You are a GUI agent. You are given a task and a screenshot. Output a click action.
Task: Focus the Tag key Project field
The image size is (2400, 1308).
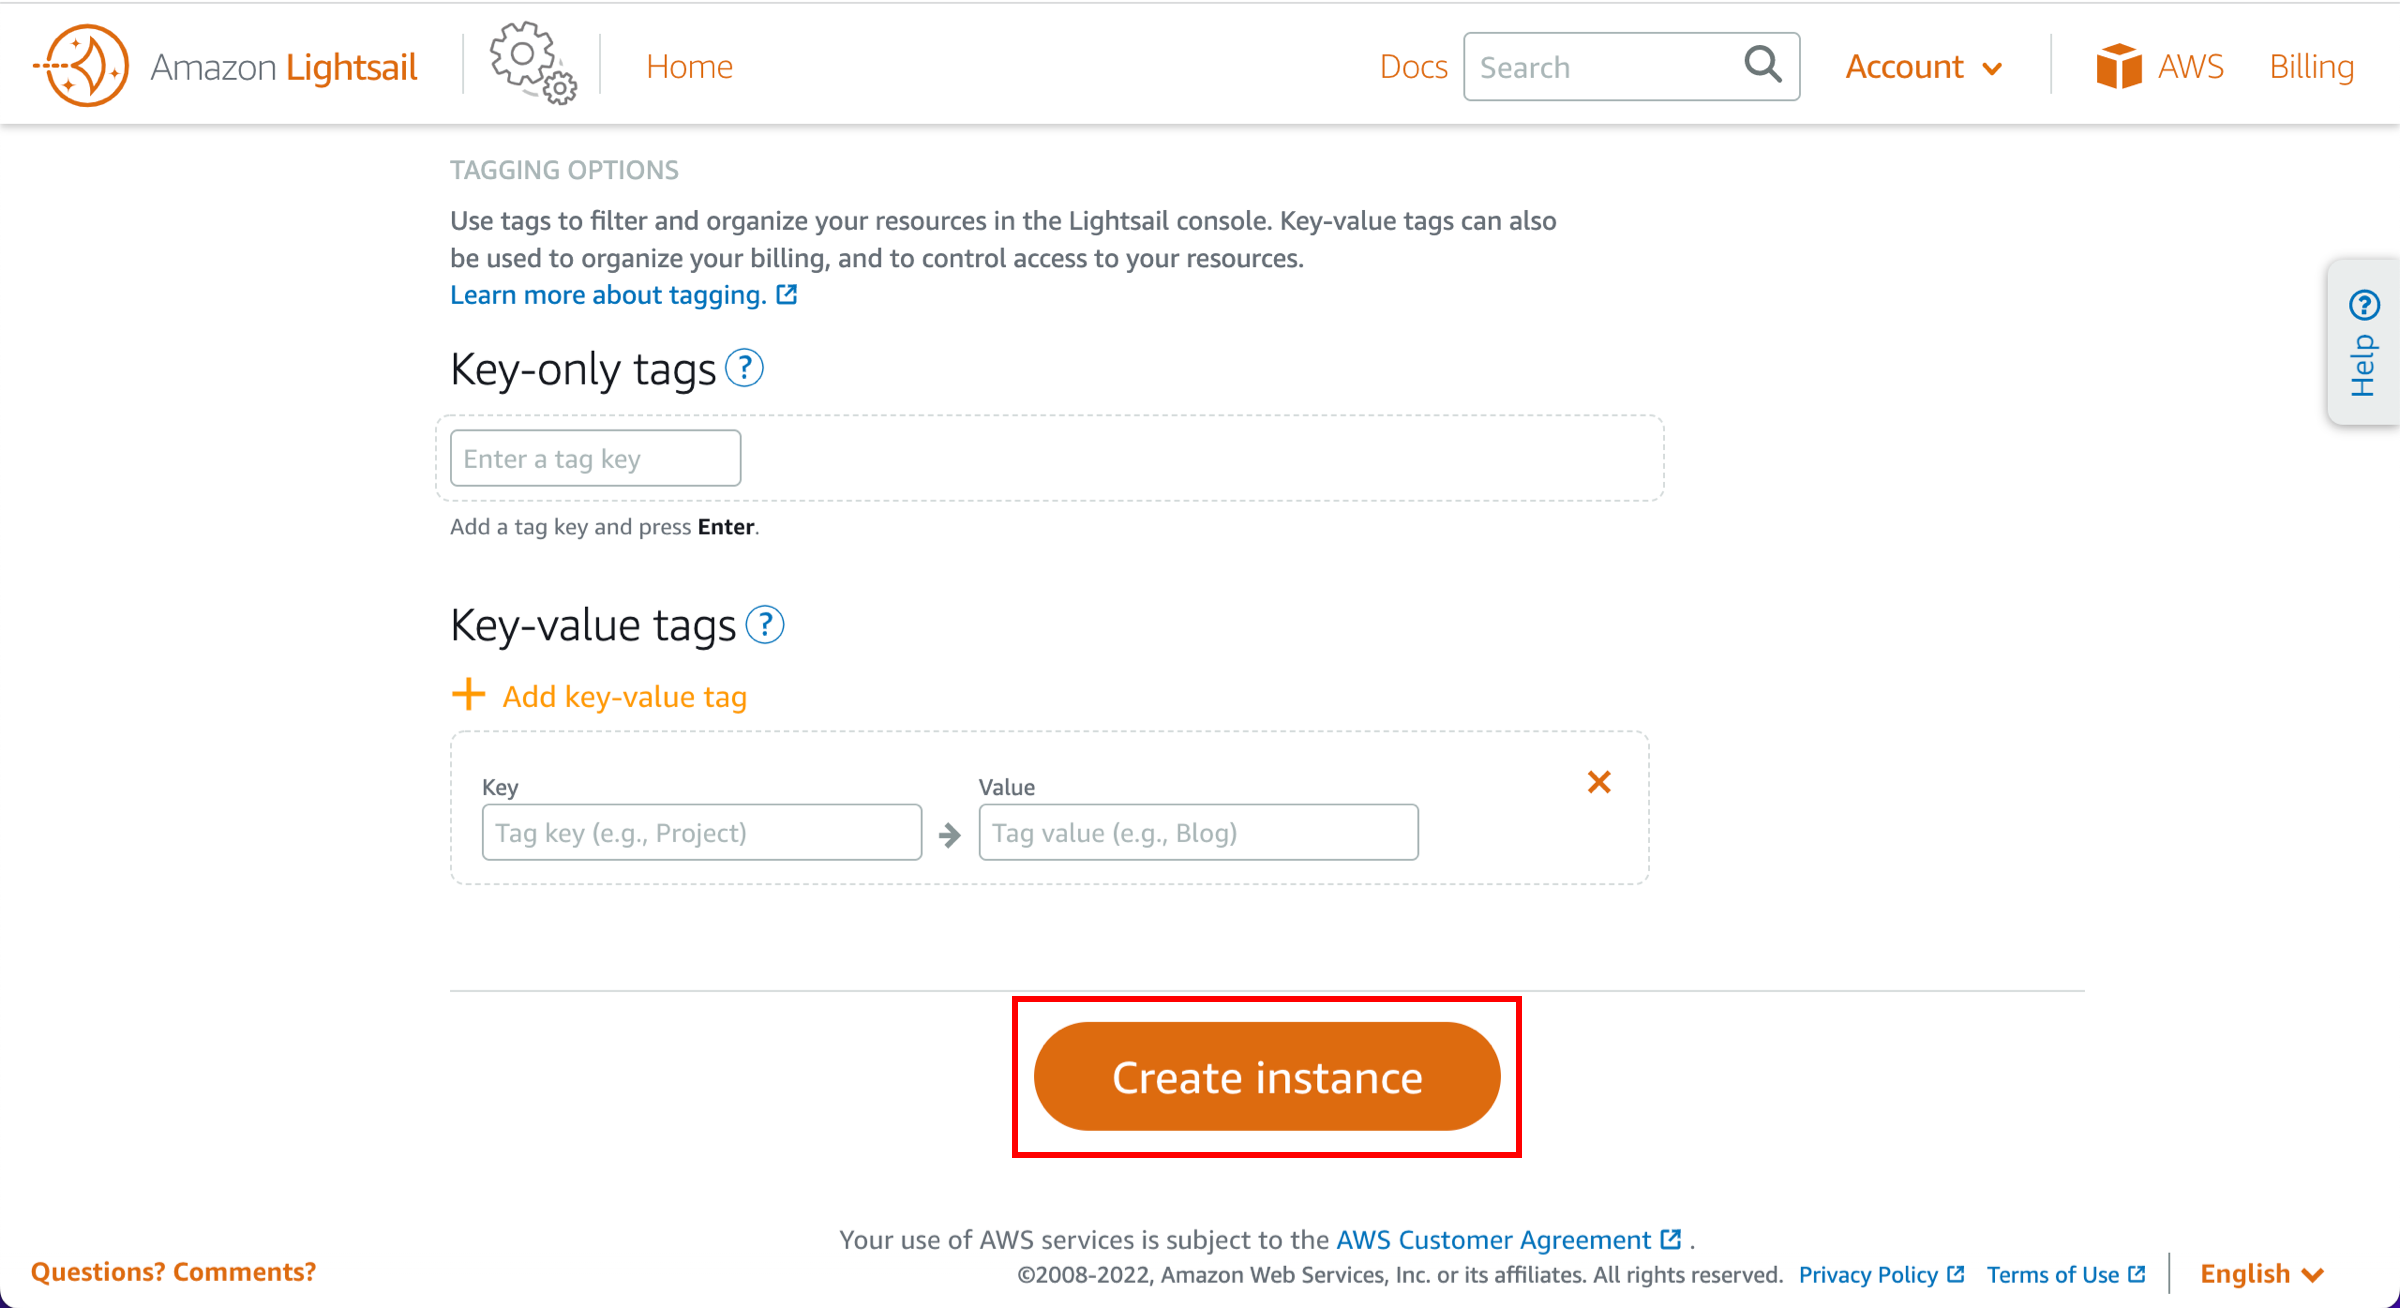coord(701,832)
